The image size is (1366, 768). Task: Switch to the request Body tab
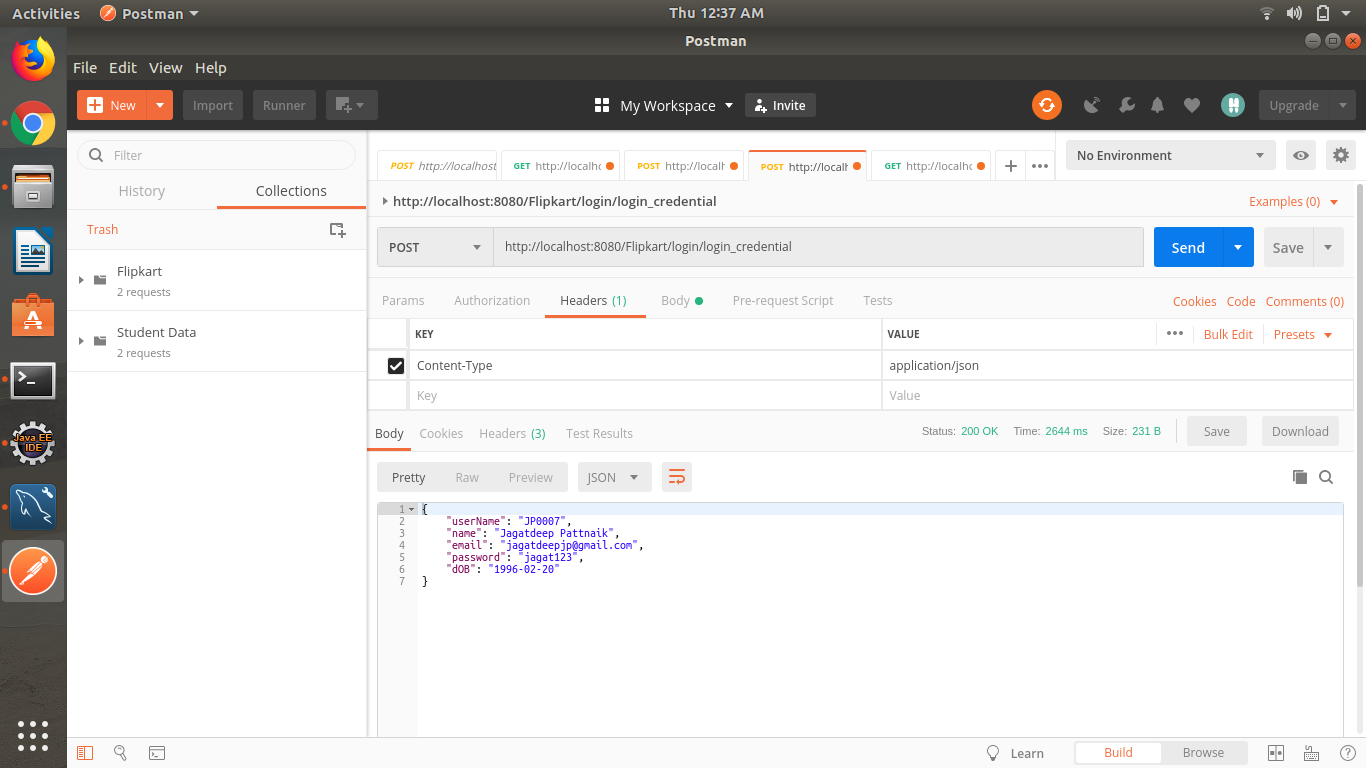click(682, 300)
